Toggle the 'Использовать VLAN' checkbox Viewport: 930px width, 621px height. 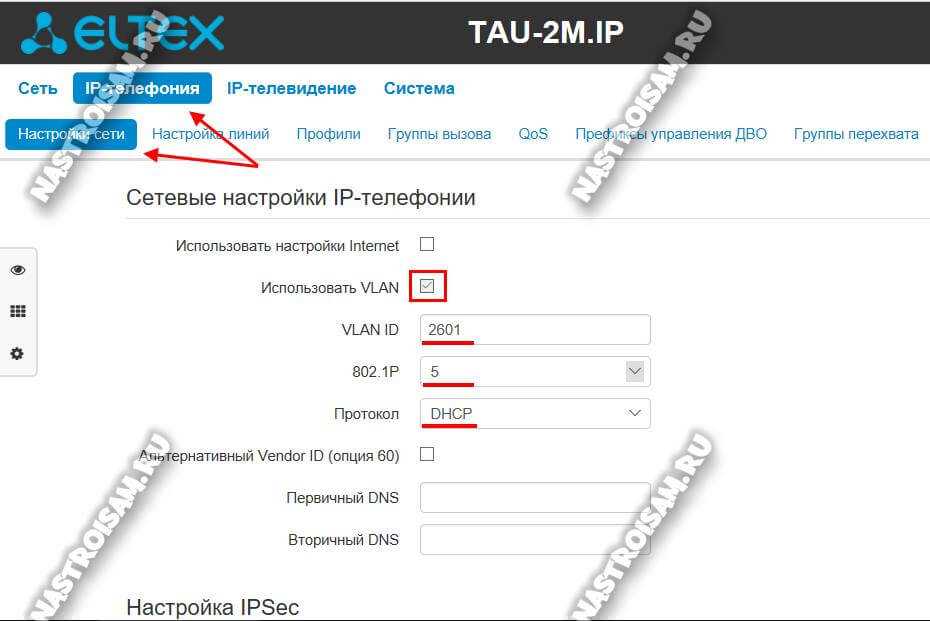[427, 286]
